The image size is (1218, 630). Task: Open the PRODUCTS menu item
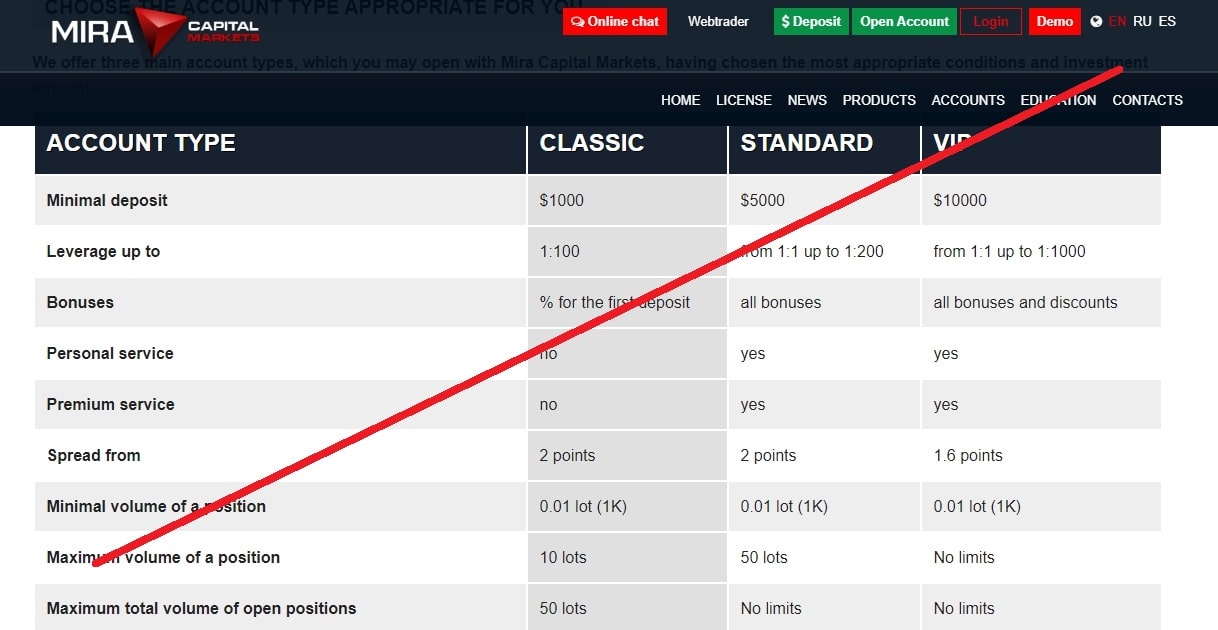pos(879,100)
